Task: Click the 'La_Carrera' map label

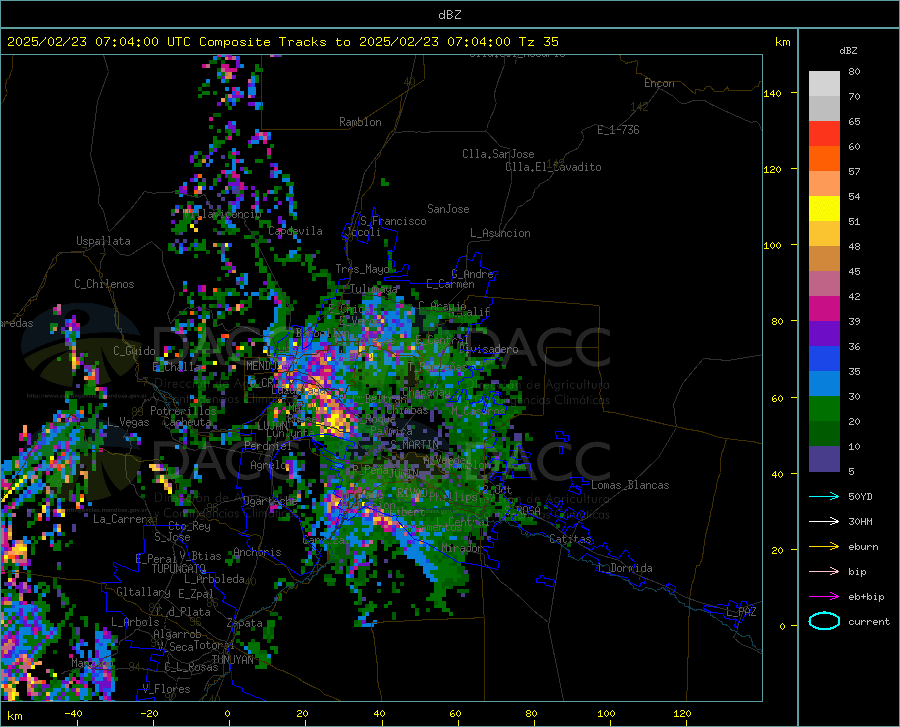Action: click(123, 519)
